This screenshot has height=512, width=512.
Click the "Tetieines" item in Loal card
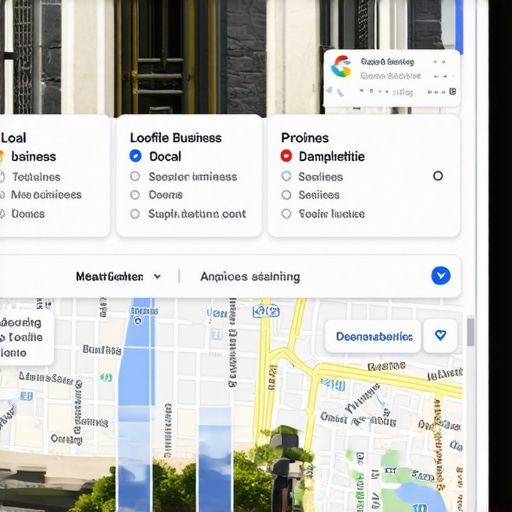tap(36, 177)
